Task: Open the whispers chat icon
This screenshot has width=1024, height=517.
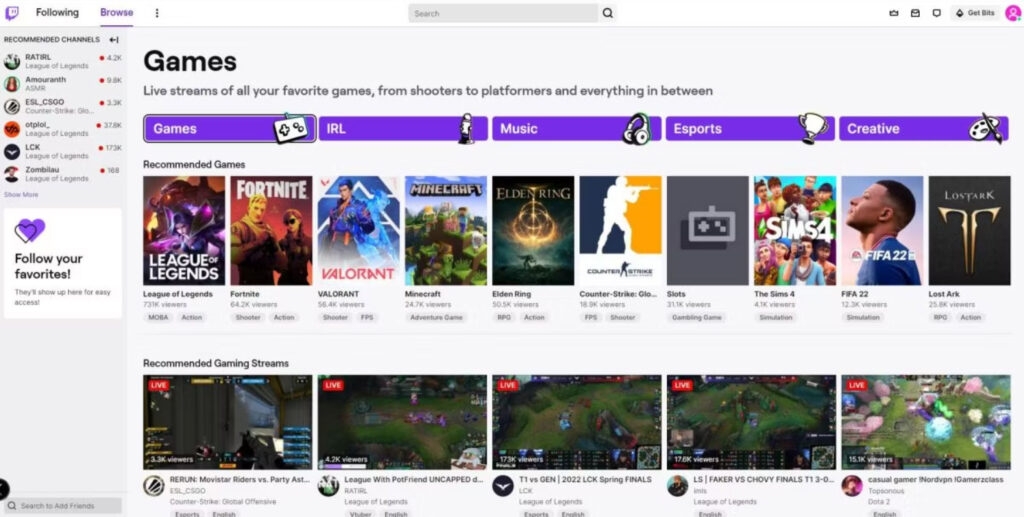Action: [x=936, y=13]
